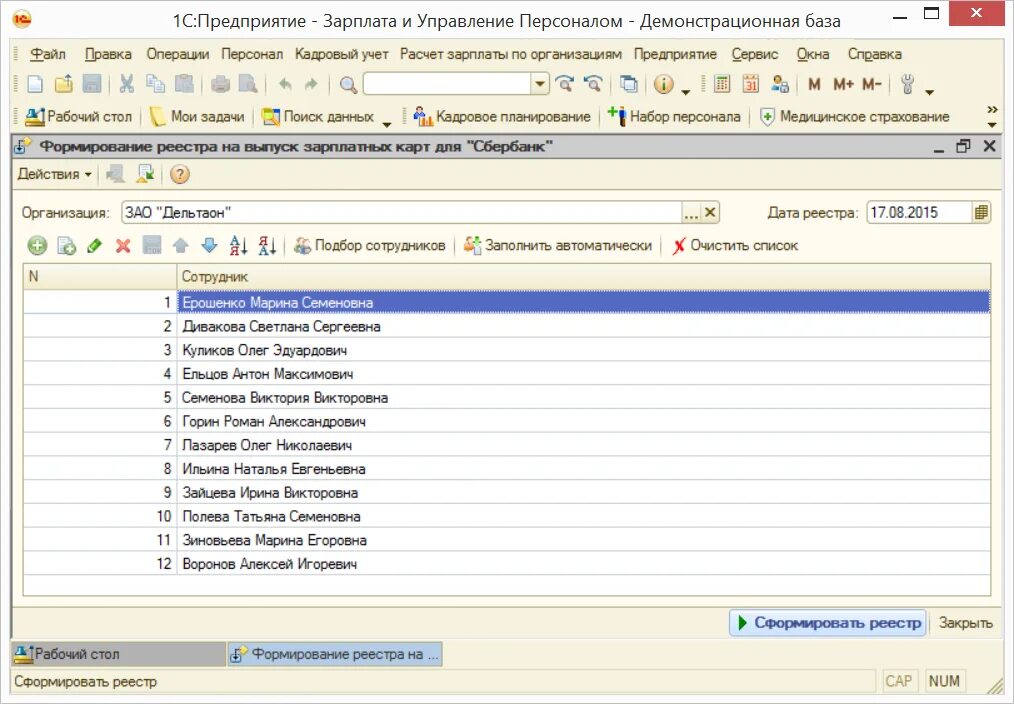Click the M- memory button
Viewport: 1014px width, 704px height.
pyautogui.click(x=872, y=84)
